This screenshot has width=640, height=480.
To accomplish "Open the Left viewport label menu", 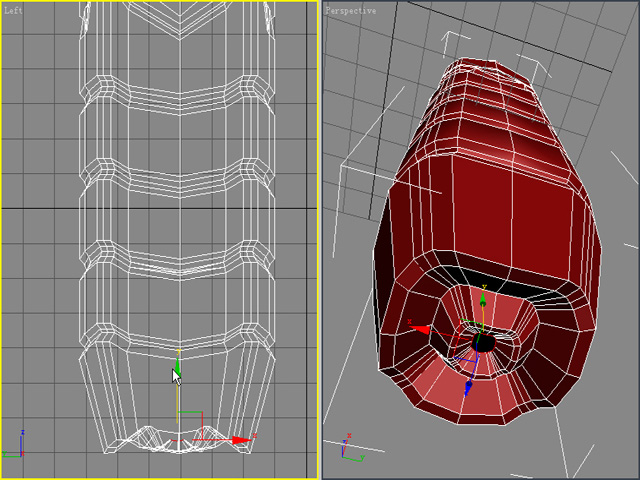I will tap(13, 11).
